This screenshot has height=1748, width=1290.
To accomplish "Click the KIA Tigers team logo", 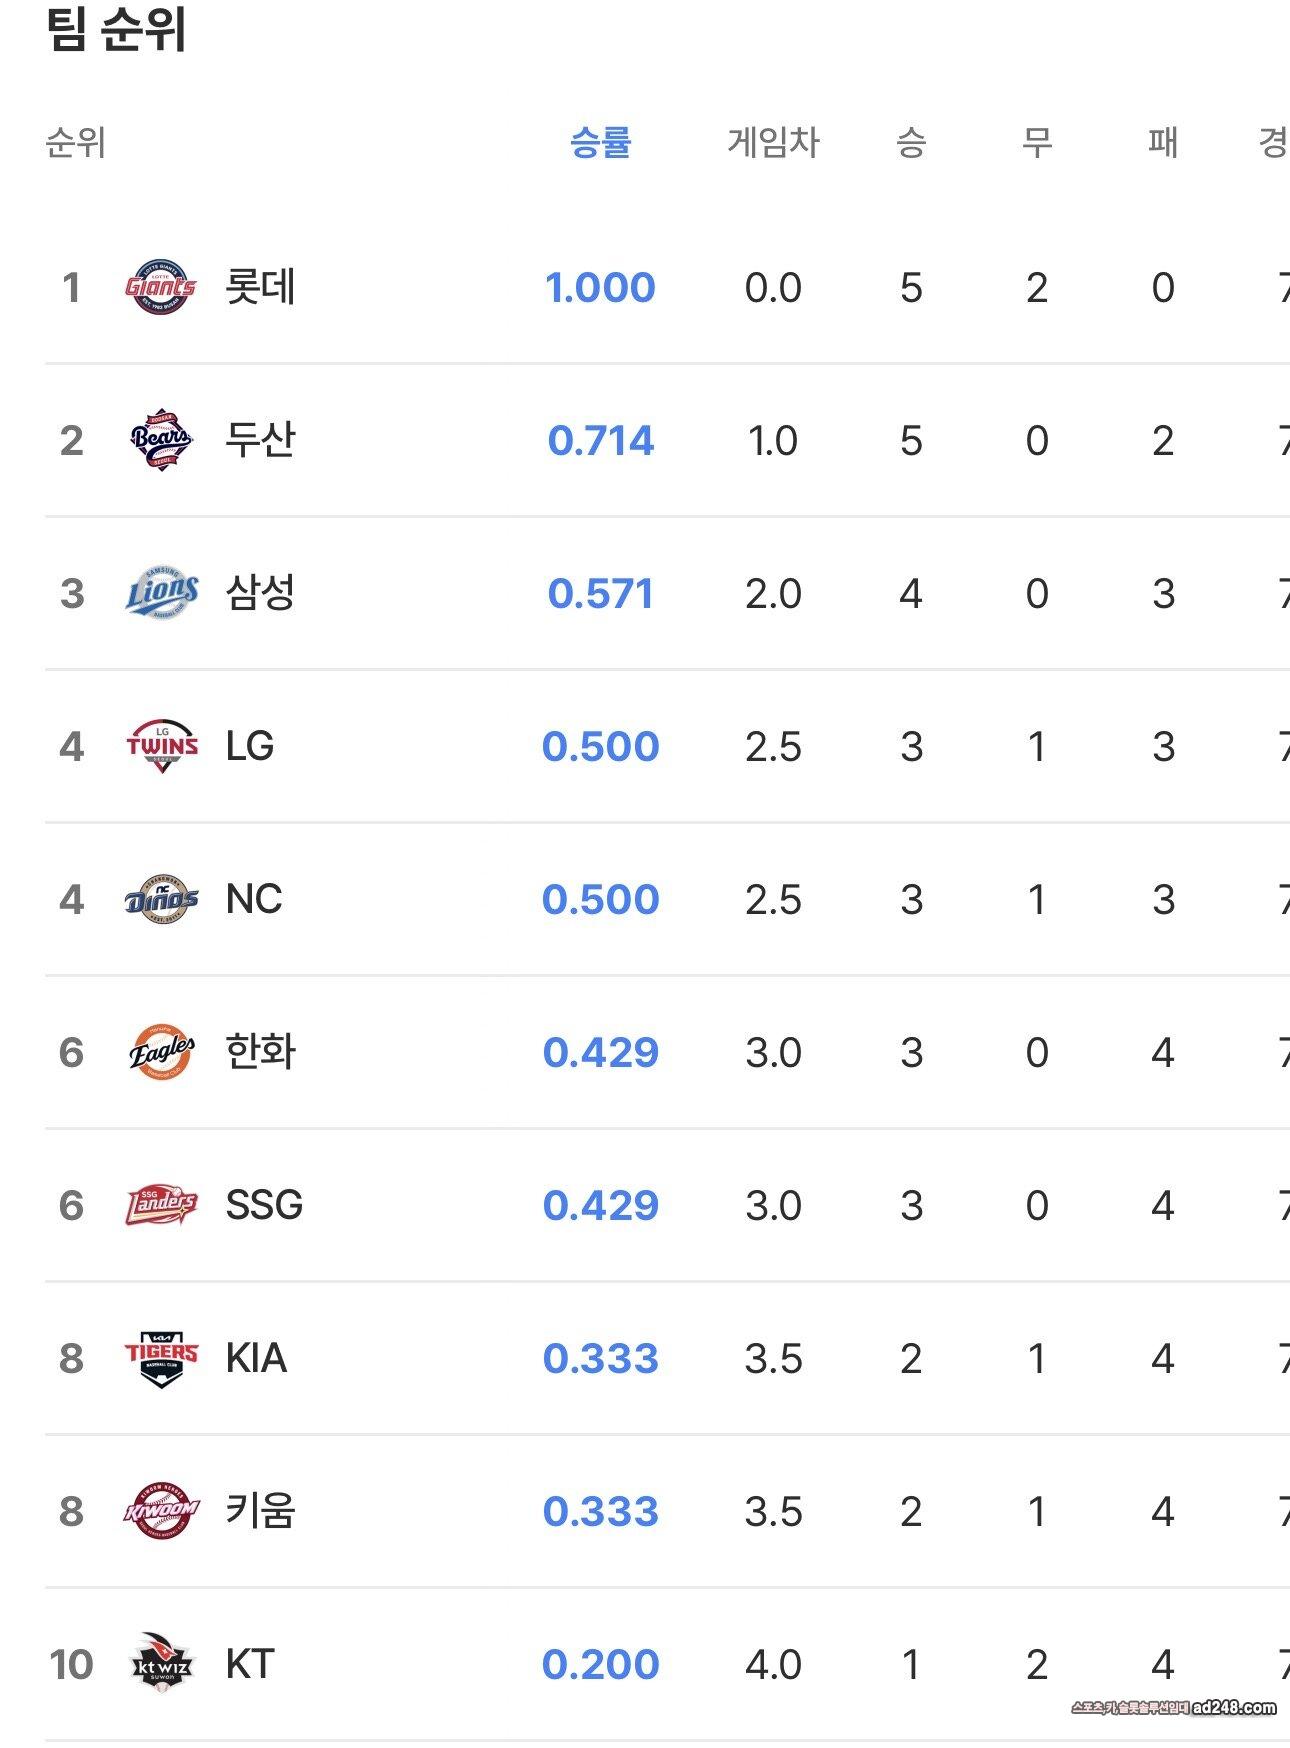I will [161, 1358].
